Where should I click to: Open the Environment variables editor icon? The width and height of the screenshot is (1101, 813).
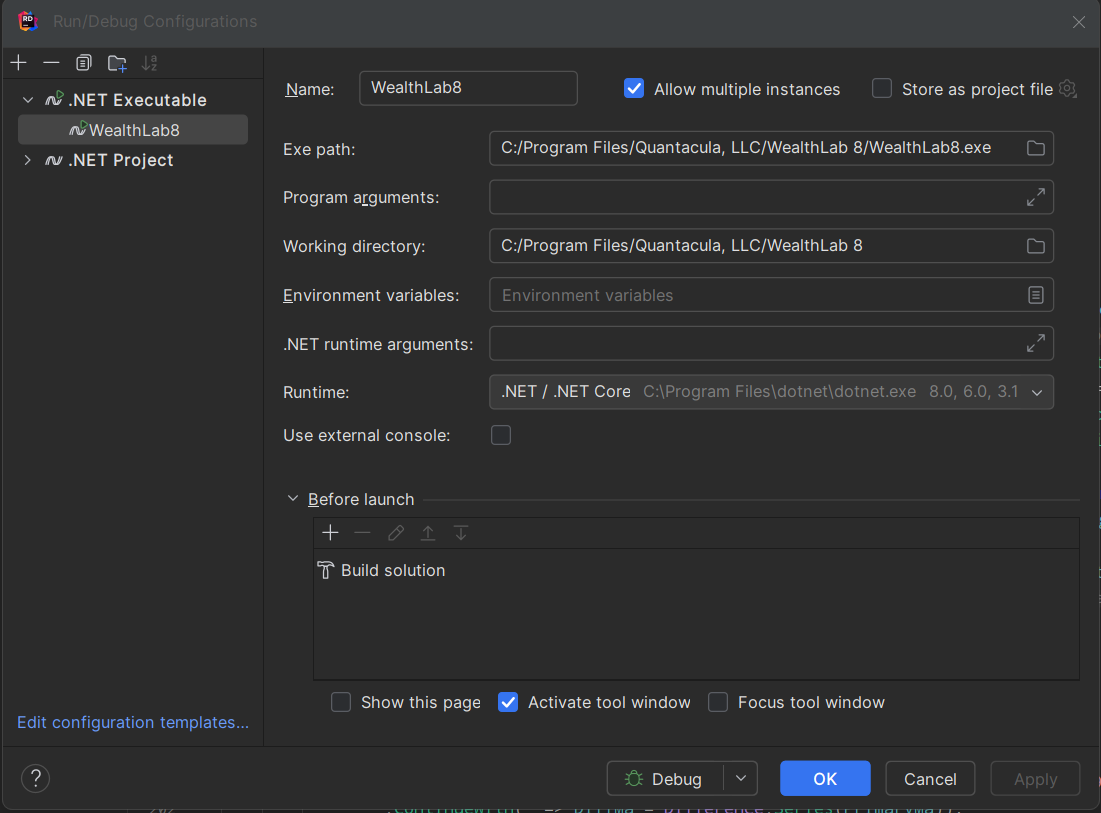[1036, 295]
